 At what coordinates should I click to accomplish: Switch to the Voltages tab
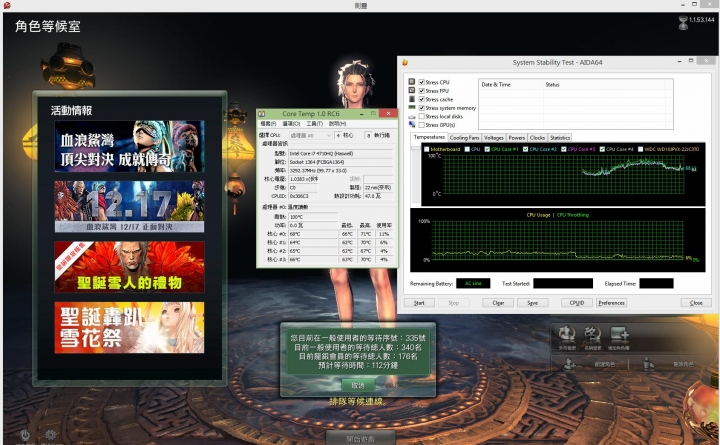494,138
